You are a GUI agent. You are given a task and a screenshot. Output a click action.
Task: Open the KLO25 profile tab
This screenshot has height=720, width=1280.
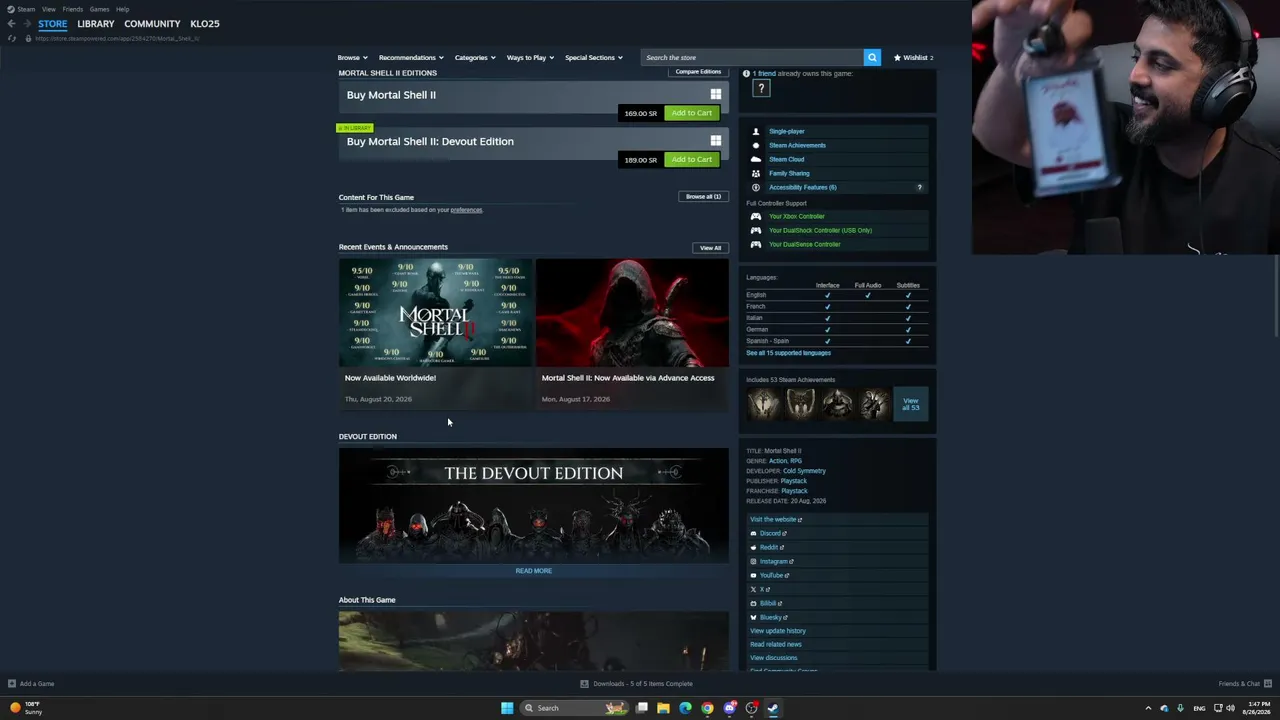(x=205, y=24)
